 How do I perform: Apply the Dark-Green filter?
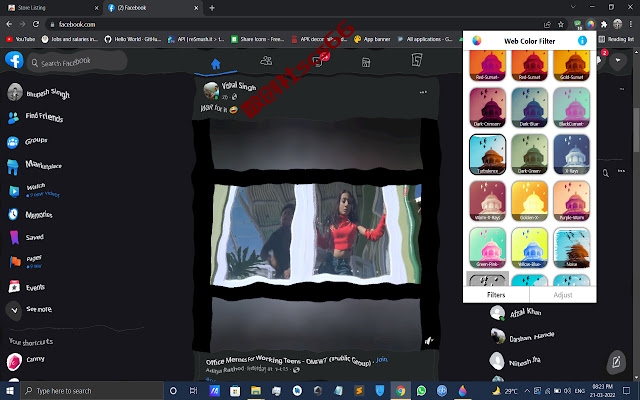coord(529,154)
